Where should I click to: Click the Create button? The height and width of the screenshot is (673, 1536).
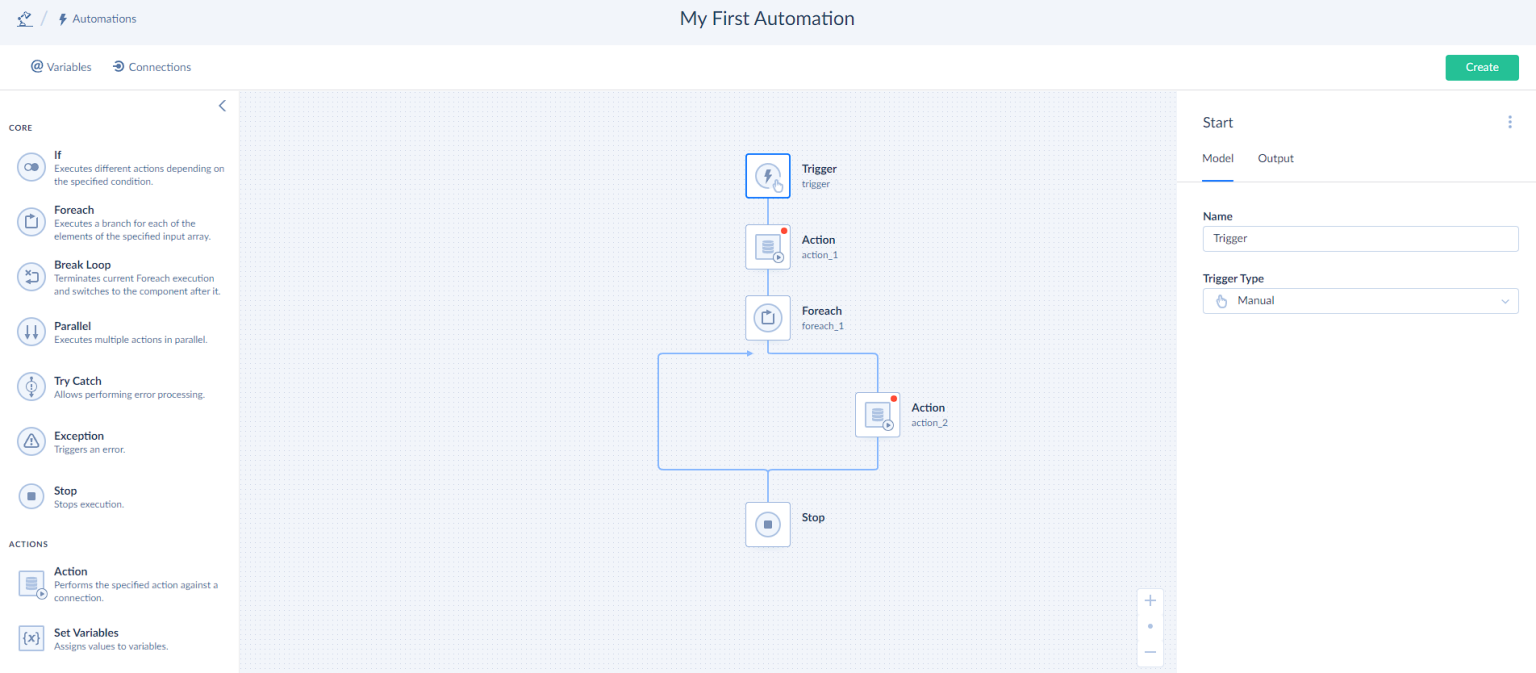1482,67
